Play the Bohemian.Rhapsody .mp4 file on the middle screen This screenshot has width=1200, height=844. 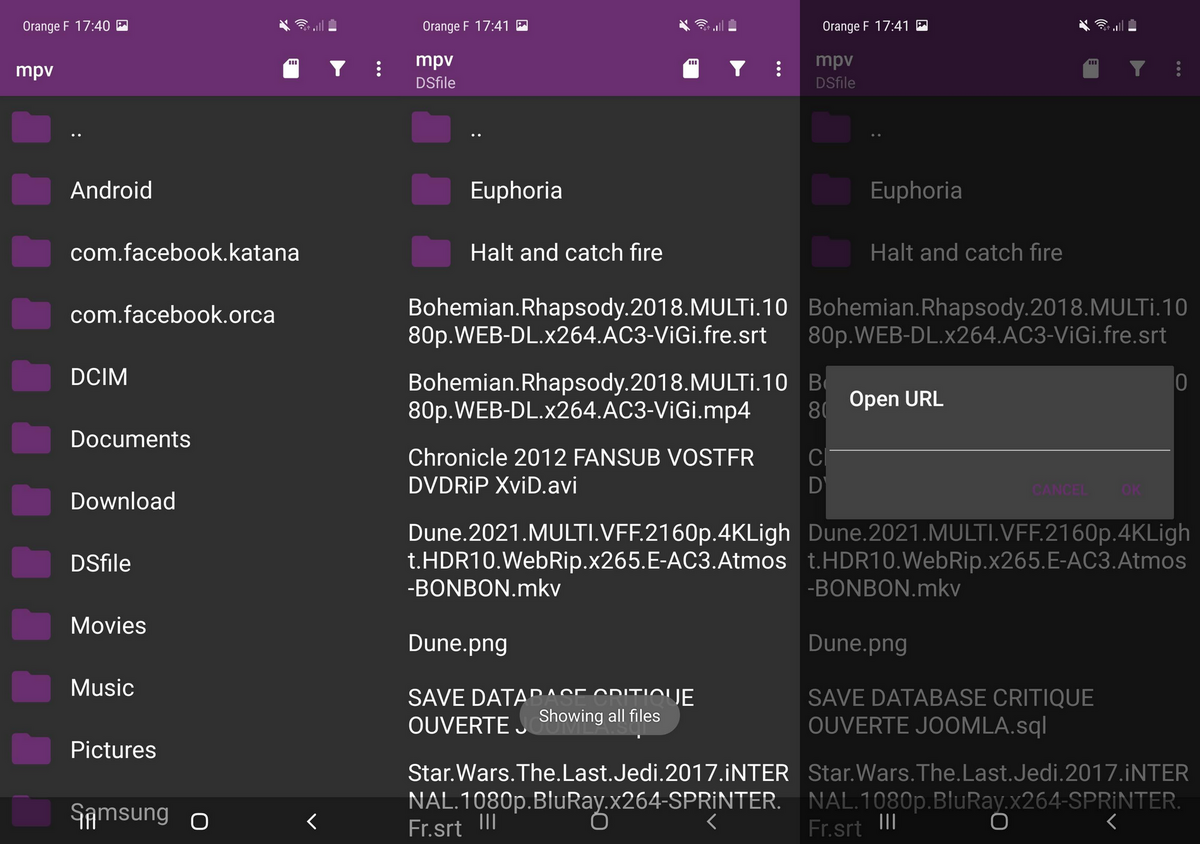[x=600, y=396]
